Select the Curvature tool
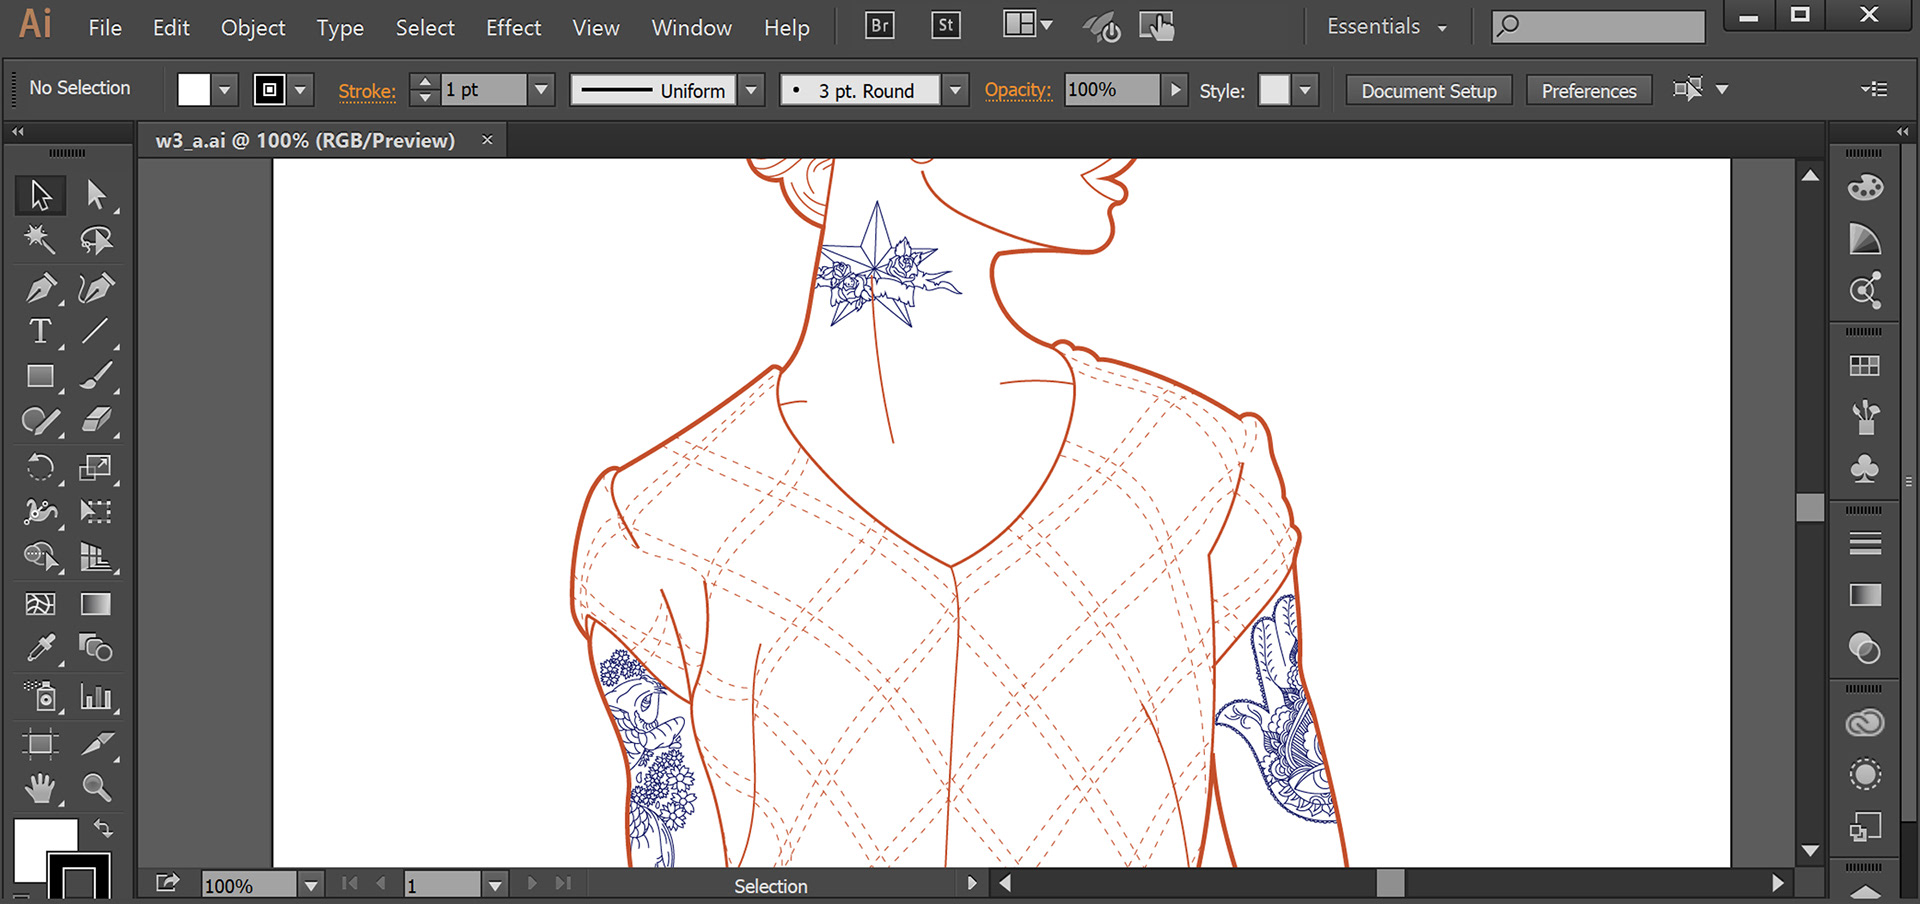 point(96,288)
